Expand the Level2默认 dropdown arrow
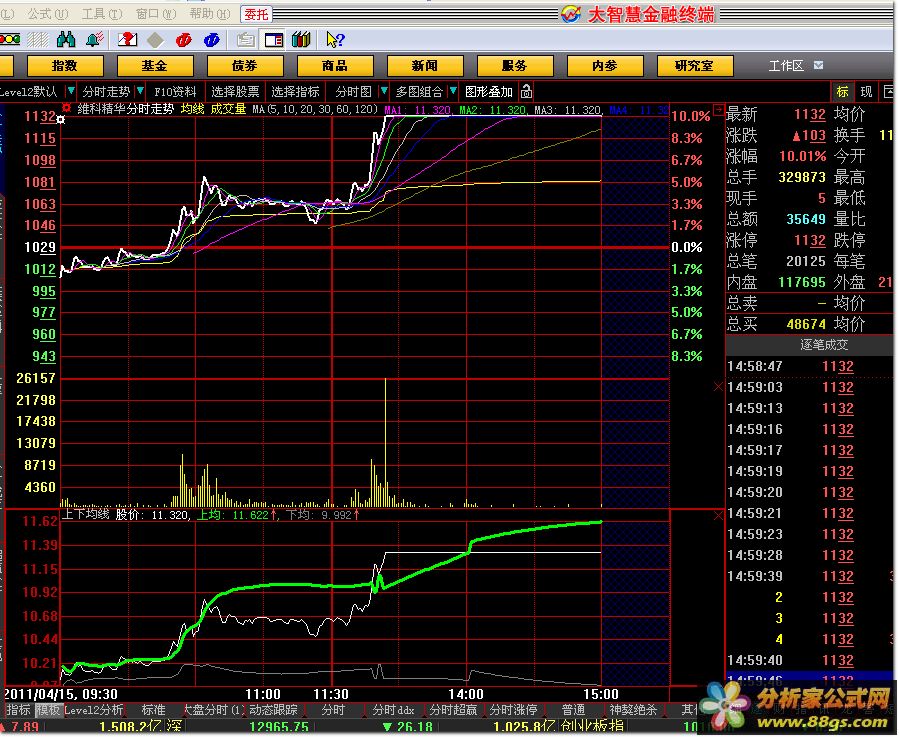 click(x=70, y=91)
